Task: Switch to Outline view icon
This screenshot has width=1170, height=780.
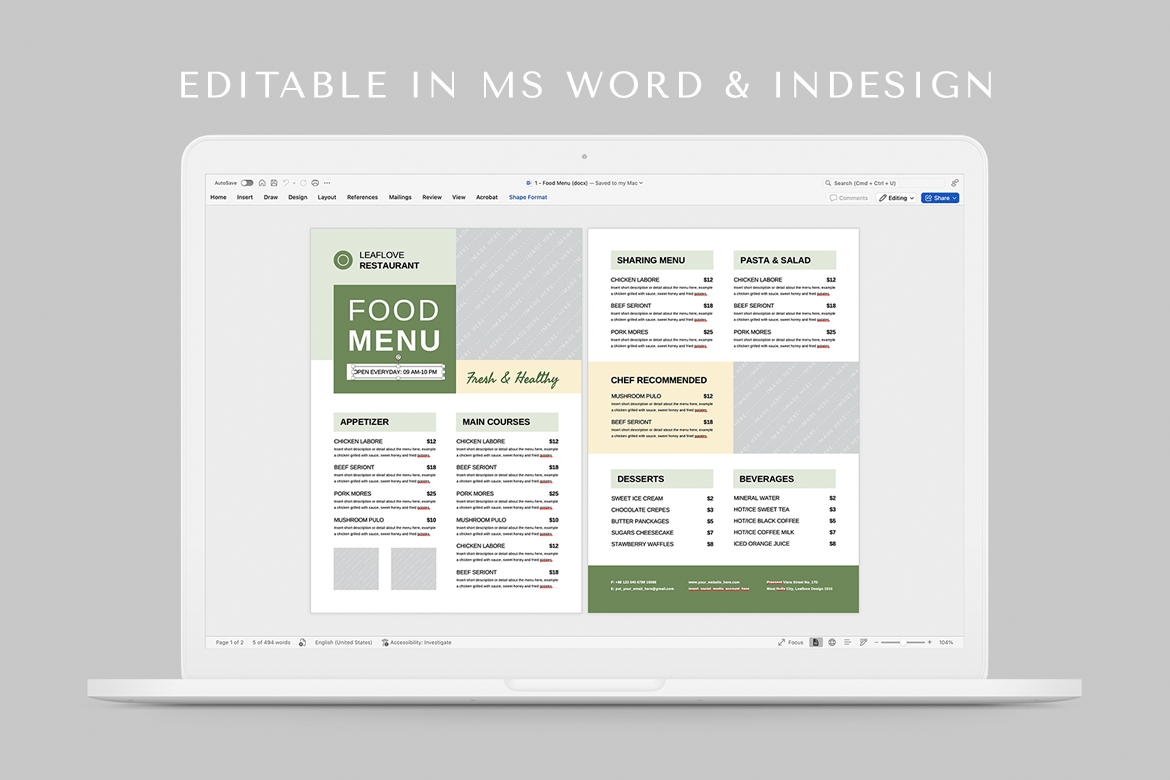Action: point(848,643)
